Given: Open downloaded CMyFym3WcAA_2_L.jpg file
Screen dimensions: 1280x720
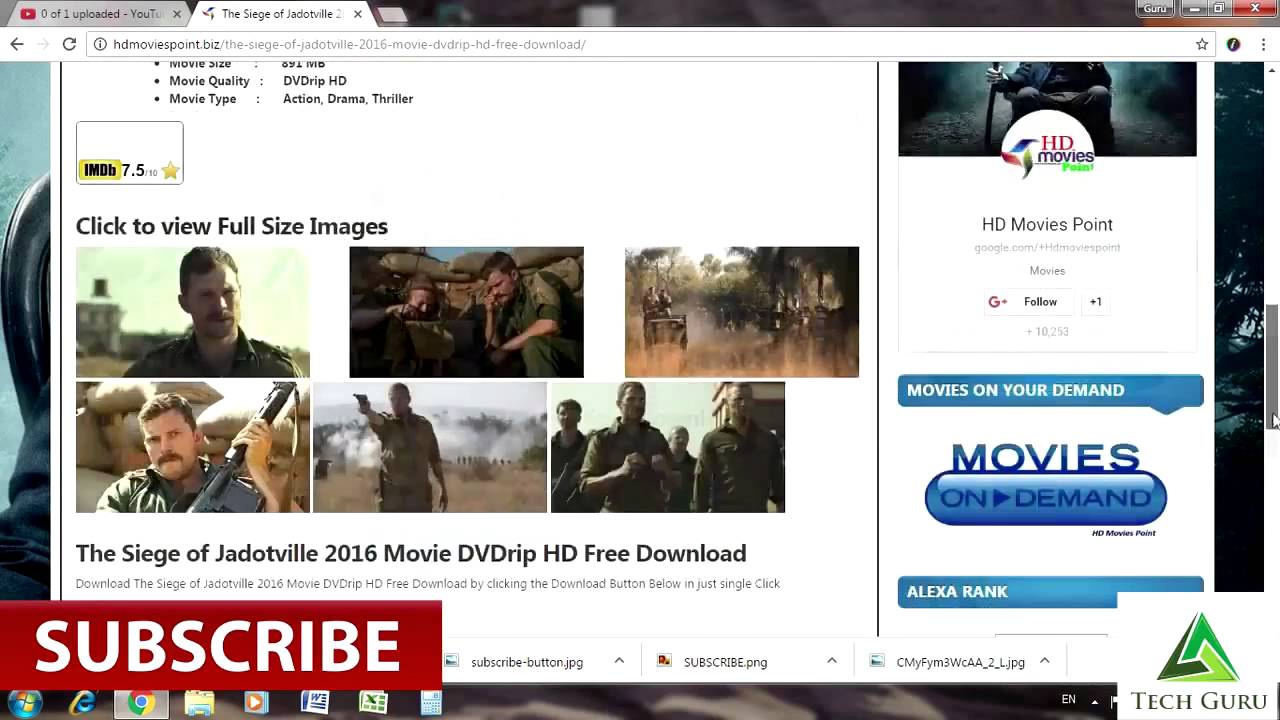Looking at the screenshot, I should pyautogui.click(x=948, y=662).
